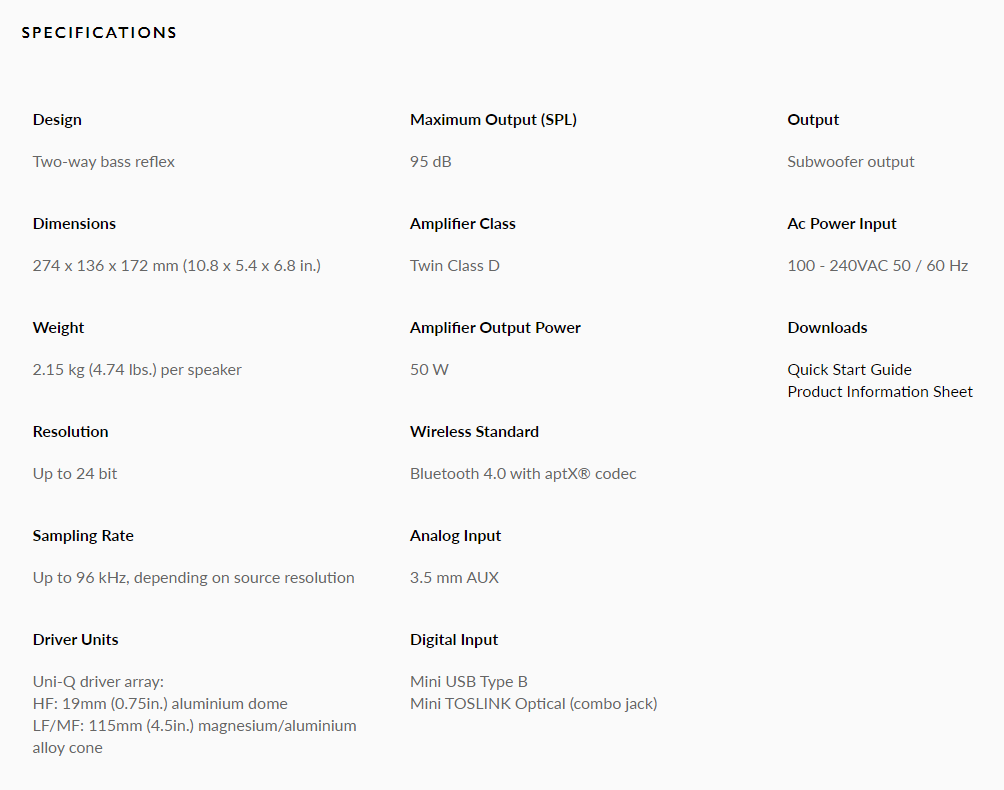Select the Driver Units heading

pos(76,640)
